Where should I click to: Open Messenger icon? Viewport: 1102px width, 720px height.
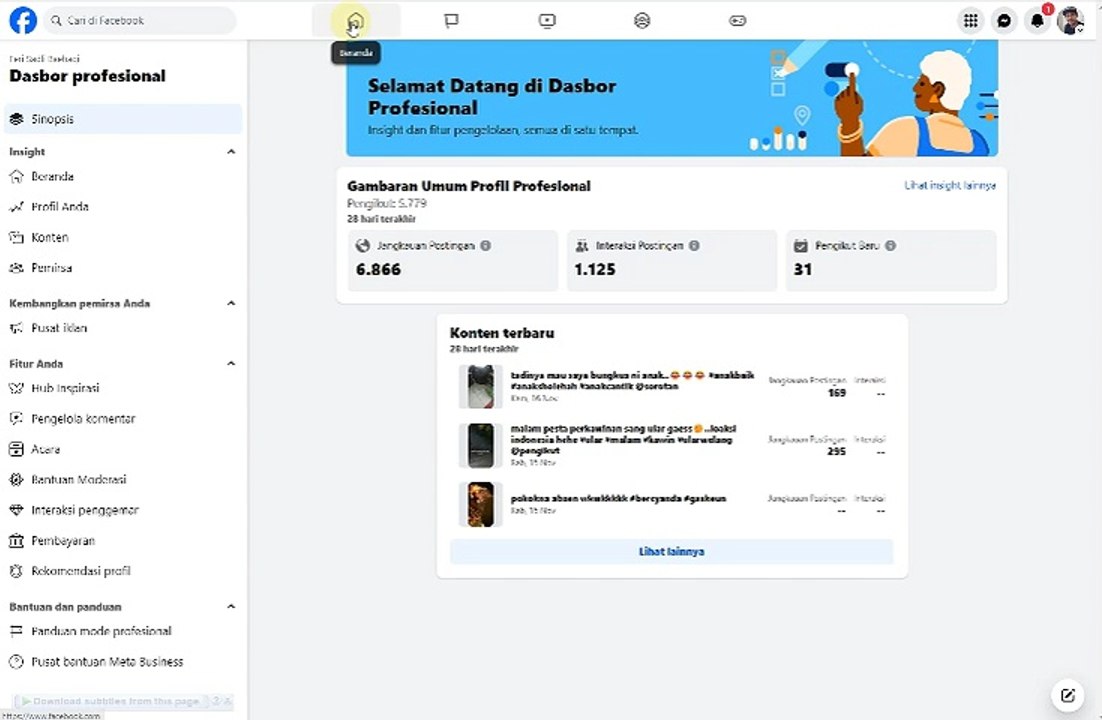tap(1004, 21)
